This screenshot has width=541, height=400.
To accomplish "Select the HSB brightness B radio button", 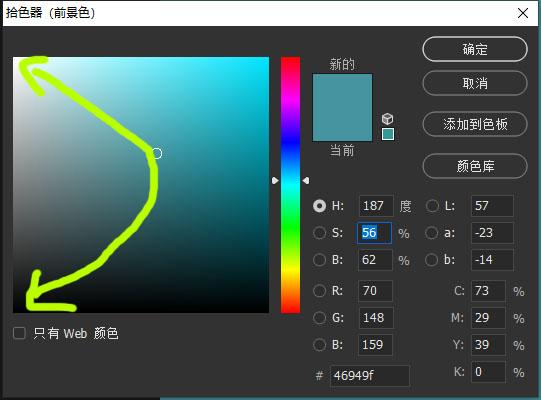I will click(319, 260).
